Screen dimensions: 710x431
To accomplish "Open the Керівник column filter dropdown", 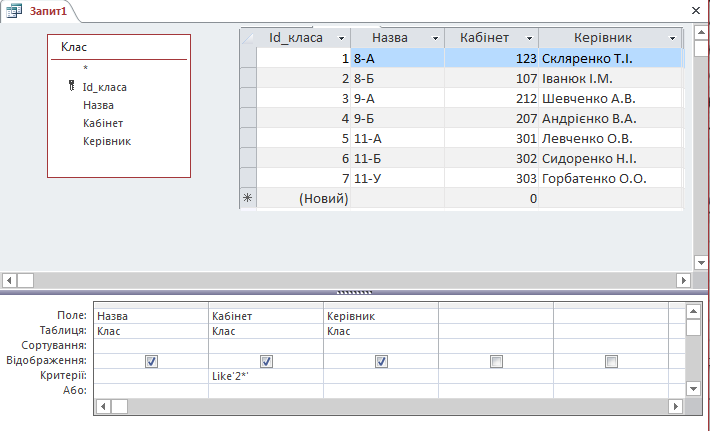I will [x=672, y=38].
